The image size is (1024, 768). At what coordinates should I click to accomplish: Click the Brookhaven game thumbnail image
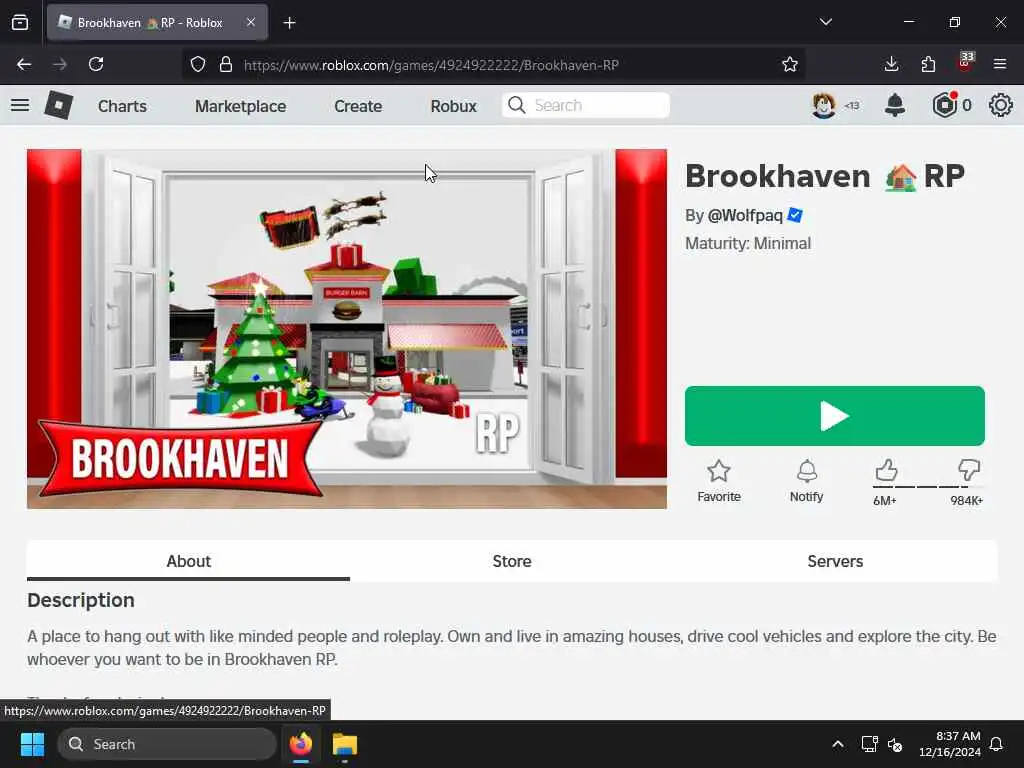pyautogui.click(x=347, y=328)
